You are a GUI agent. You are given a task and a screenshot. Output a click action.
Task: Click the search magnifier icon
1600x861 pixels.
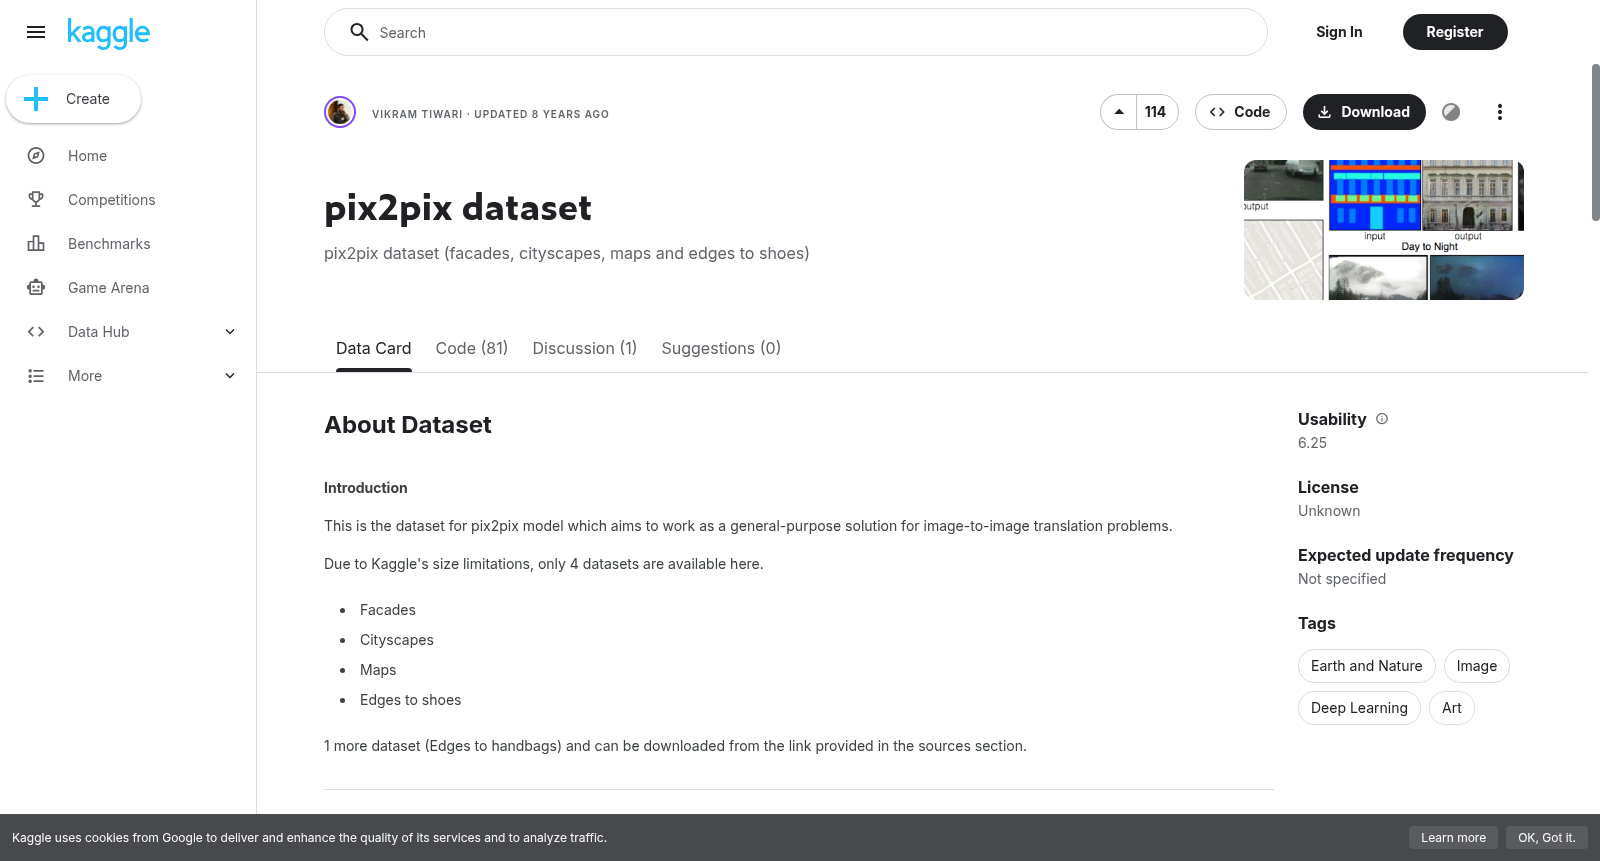click(359, 33)
